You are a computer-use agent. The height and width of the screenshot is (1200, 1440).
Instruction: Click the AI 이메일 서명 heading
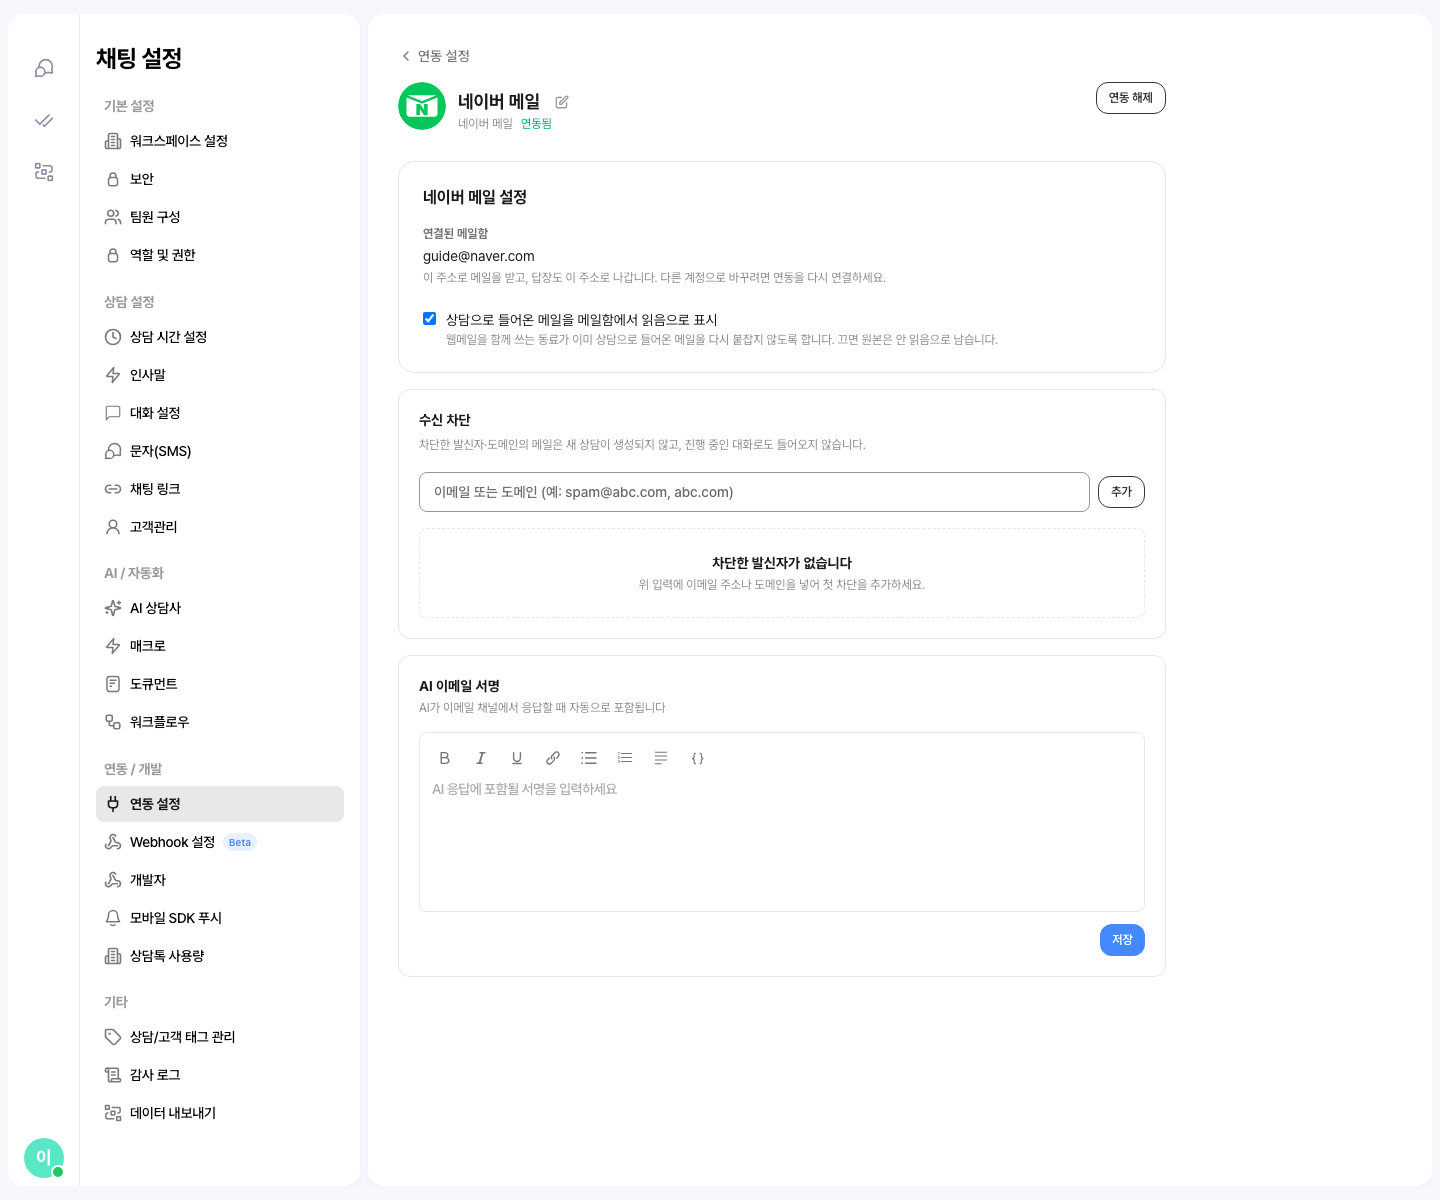coord(459,686)
